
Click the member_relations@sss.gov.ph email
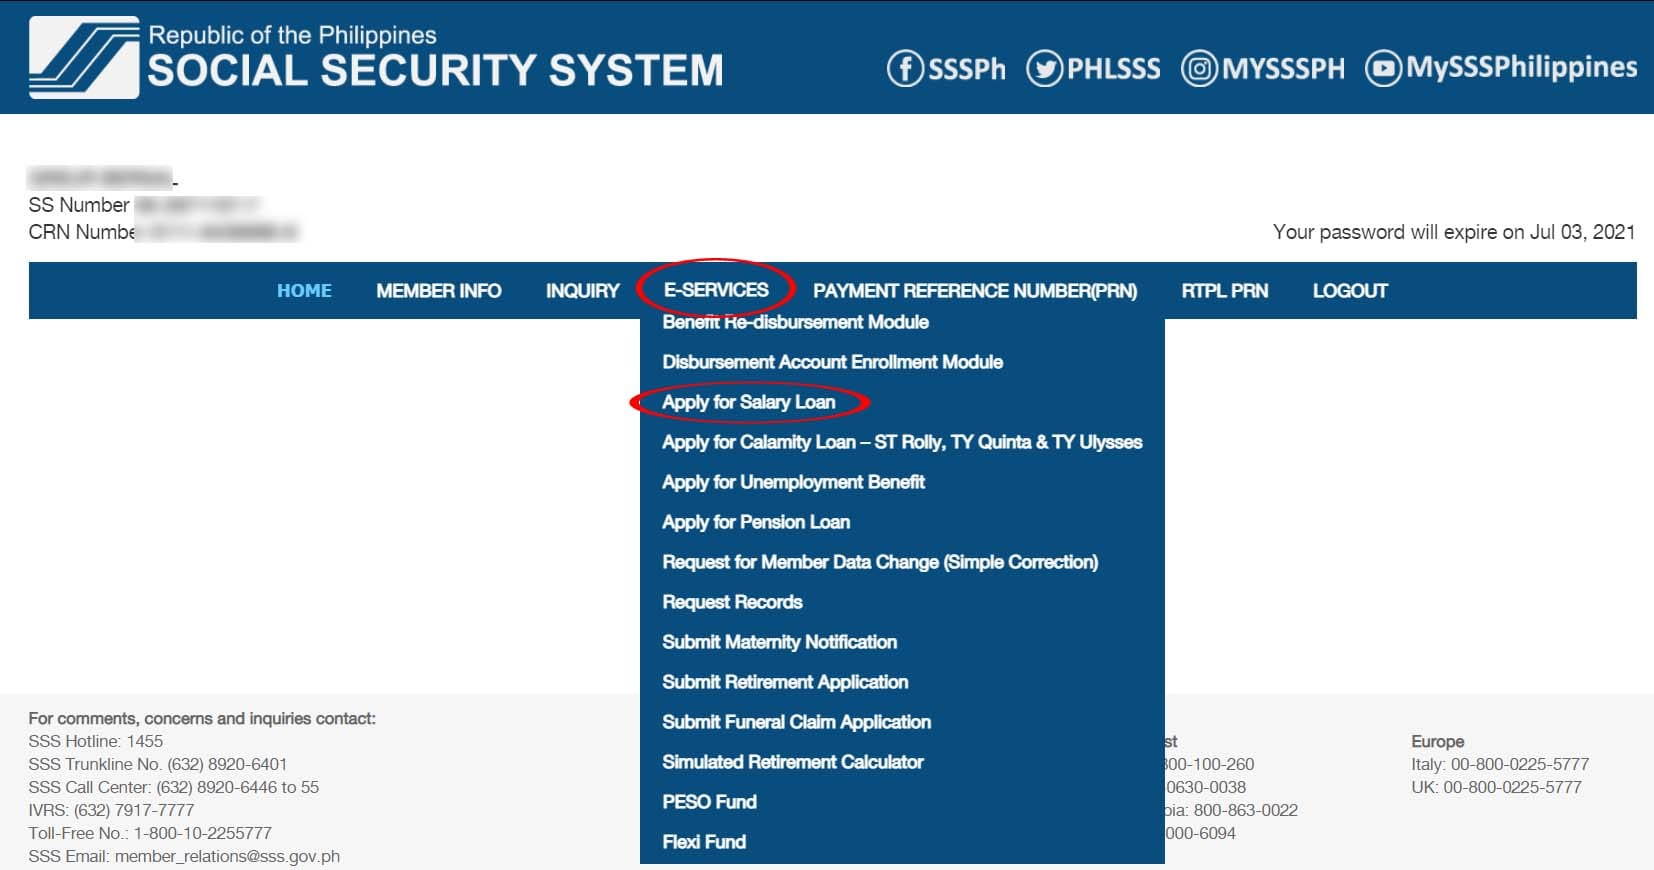coord(227,857)
